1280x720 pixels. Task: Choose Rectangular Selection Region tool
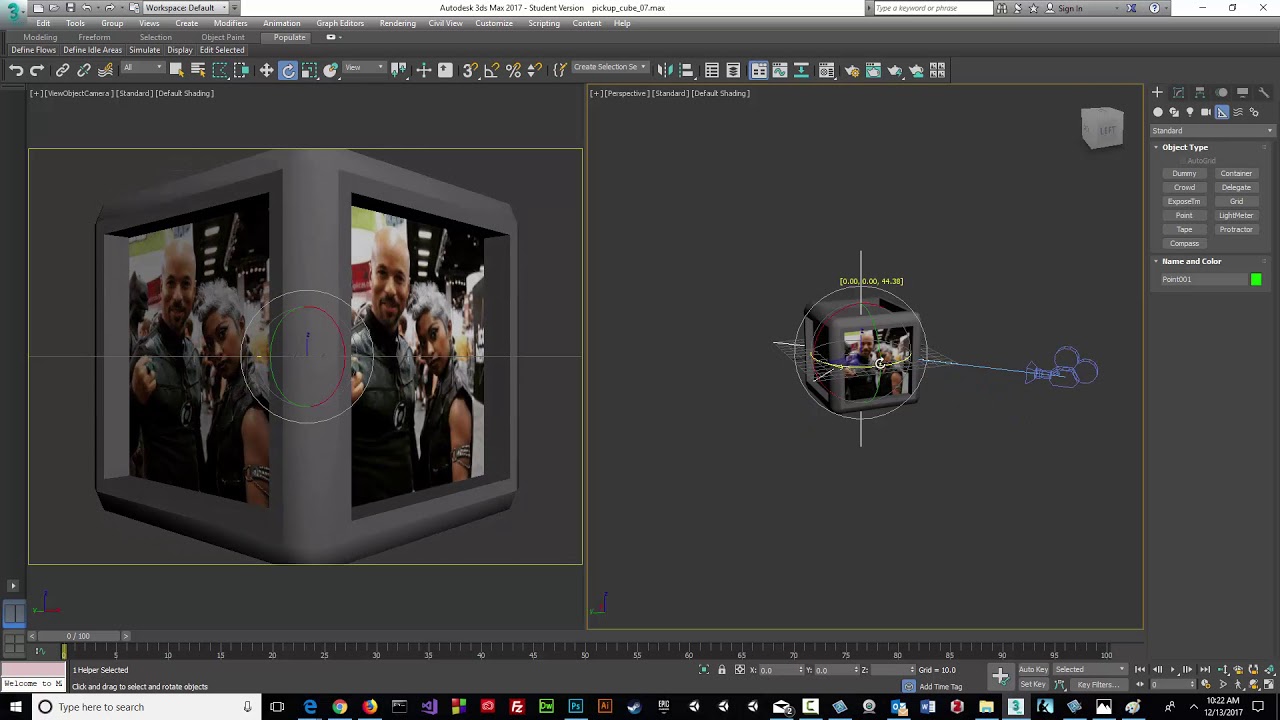(x=220, y=70)
